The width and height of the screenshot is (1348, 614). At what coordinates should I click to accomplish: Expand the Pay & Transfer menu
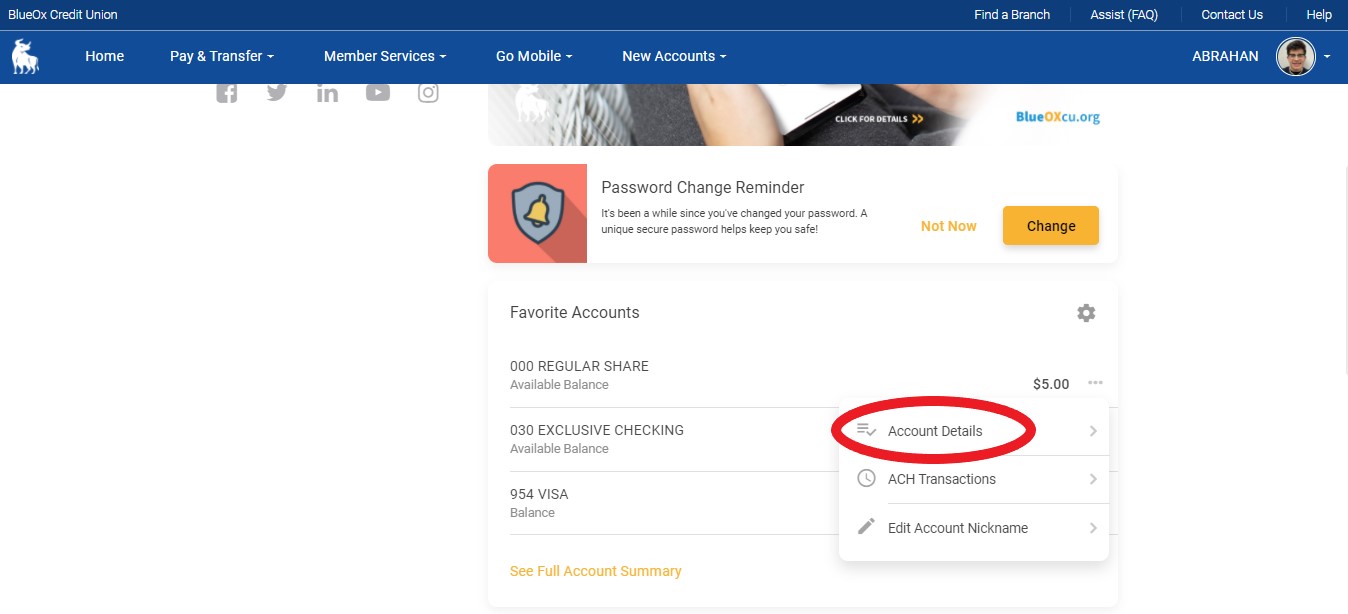(x=221, y=57)
